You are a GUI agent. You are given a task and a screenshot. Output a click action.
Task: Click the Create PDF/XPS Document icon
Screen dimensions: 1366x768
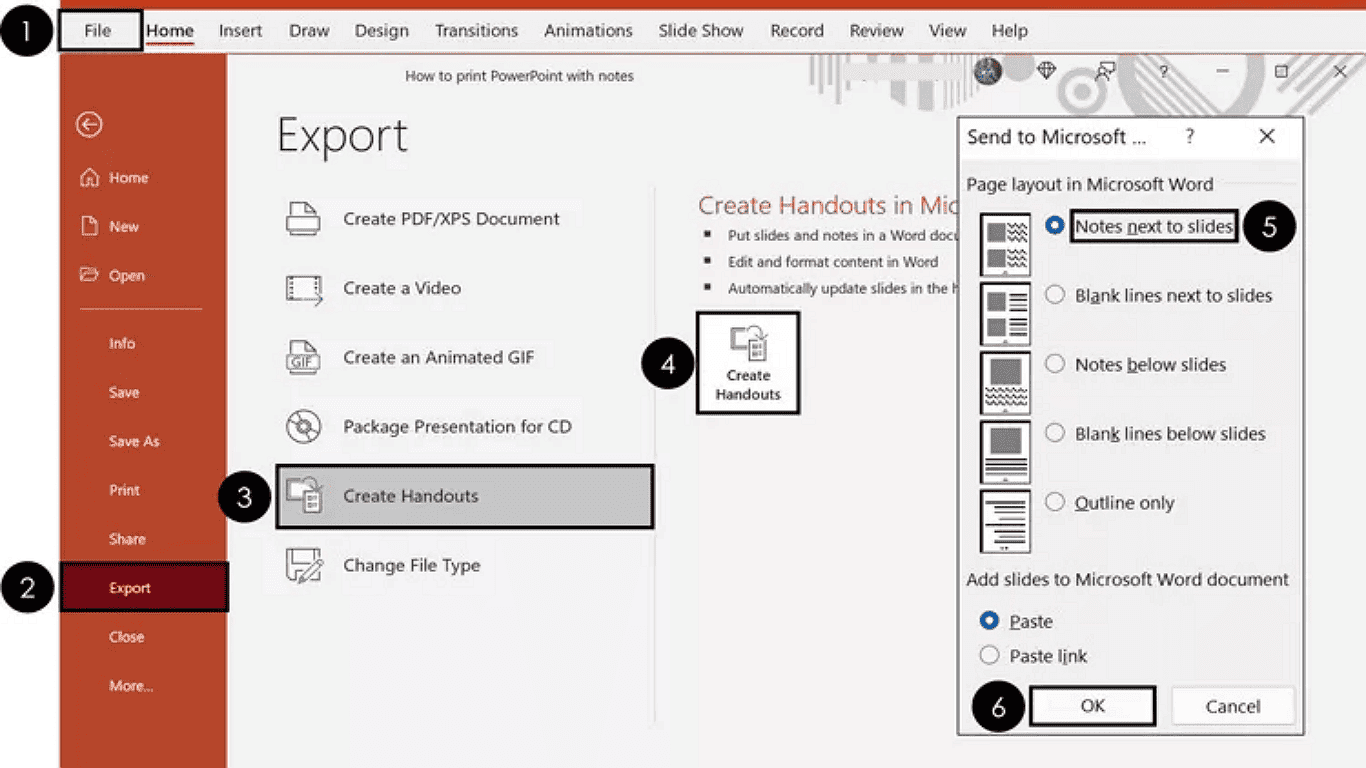[303, 219]
